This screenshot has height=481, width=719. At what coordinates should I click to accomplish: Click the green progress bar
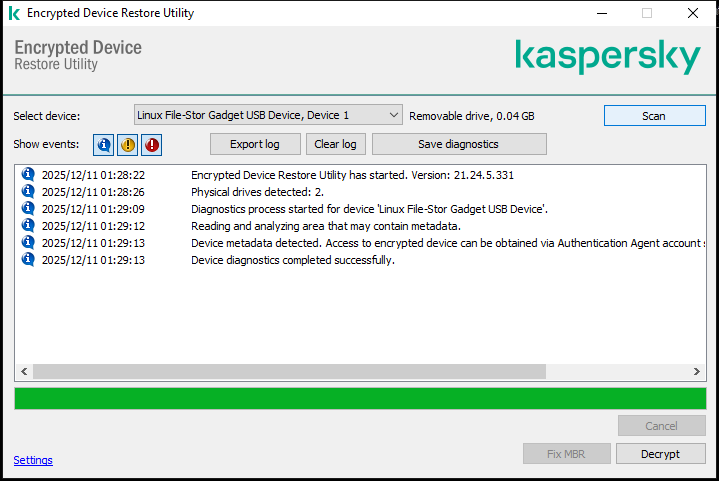(x=360, y=398)
